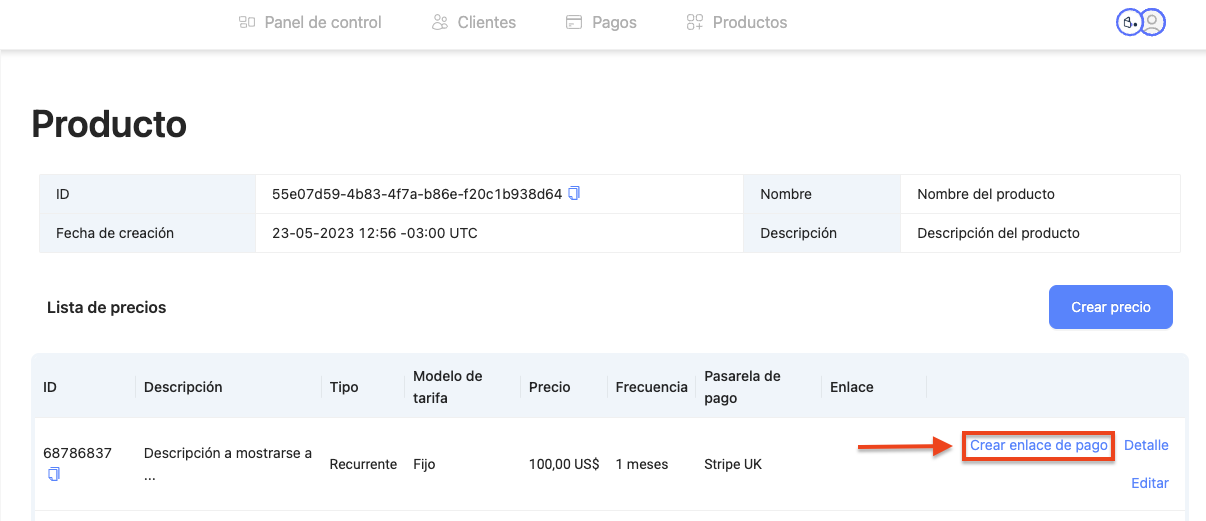Click the Pasarela de pago column header

point(742,387)
